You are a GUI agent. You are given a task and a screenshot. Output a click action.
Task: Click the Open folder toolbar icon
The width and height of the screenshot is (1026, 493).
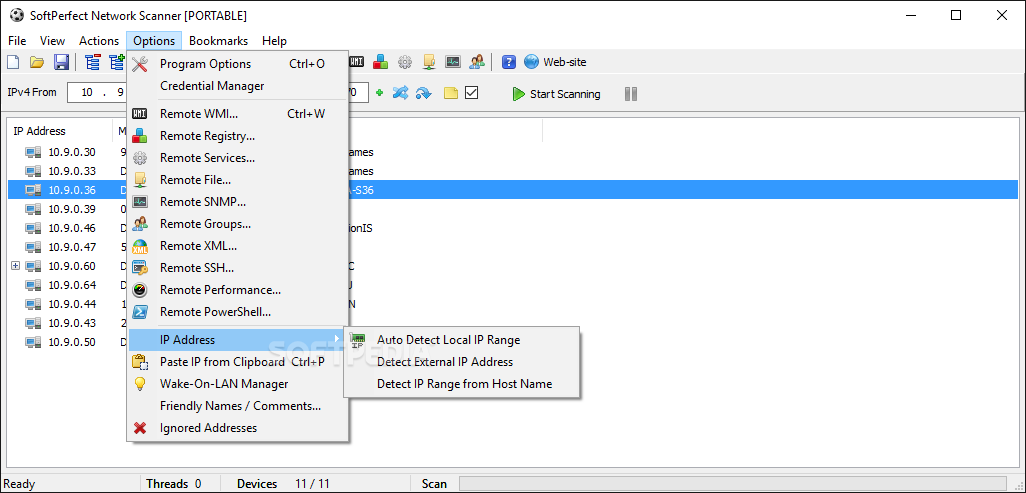click(x=37, y=62)
